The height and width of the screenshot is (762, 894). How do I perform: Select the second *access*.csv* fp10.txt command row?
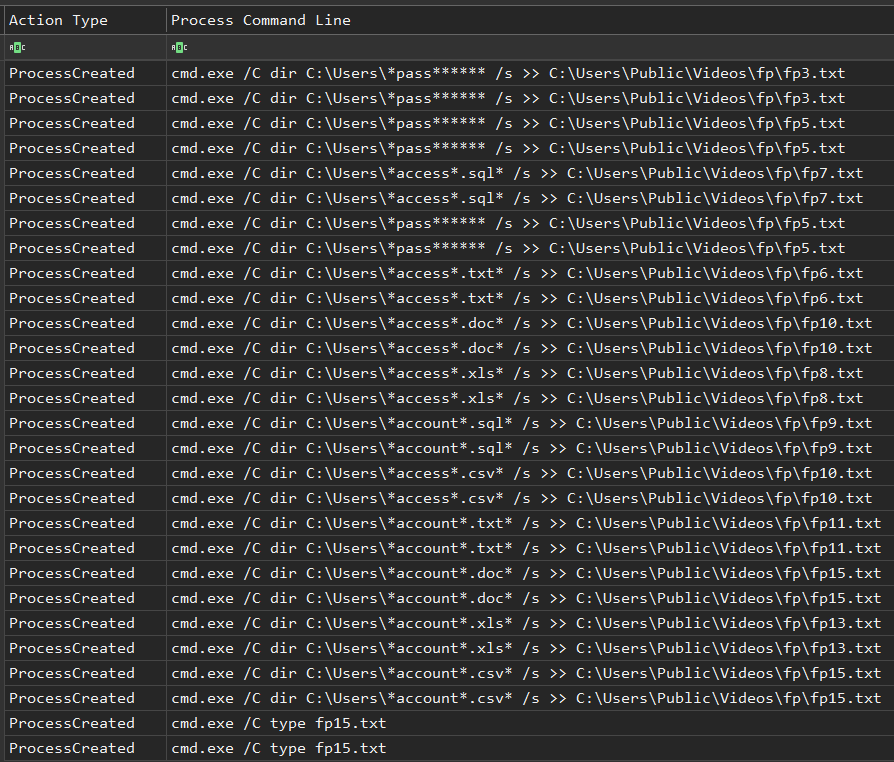pos(520,498)
